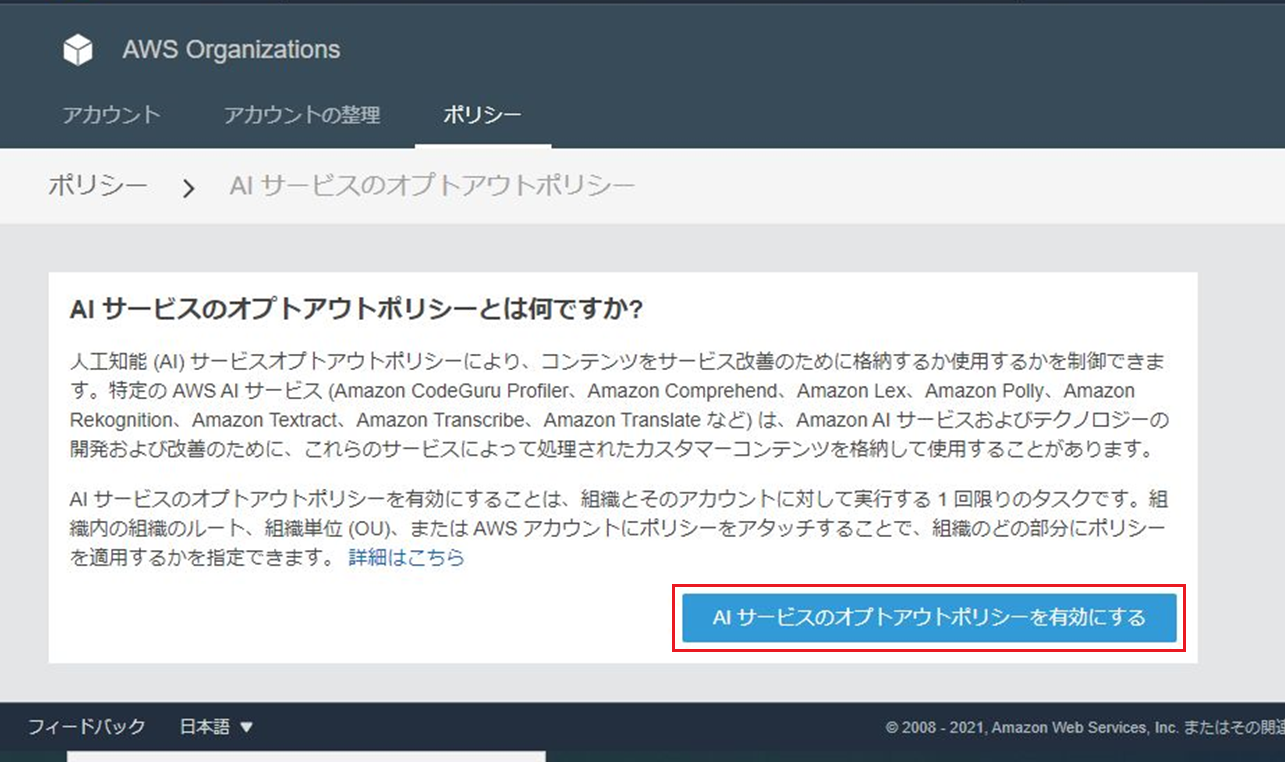Click the AWS Organizations title text
This screenshot has height=762, width=1285.
pyautogui.click(x=231, y=50)
